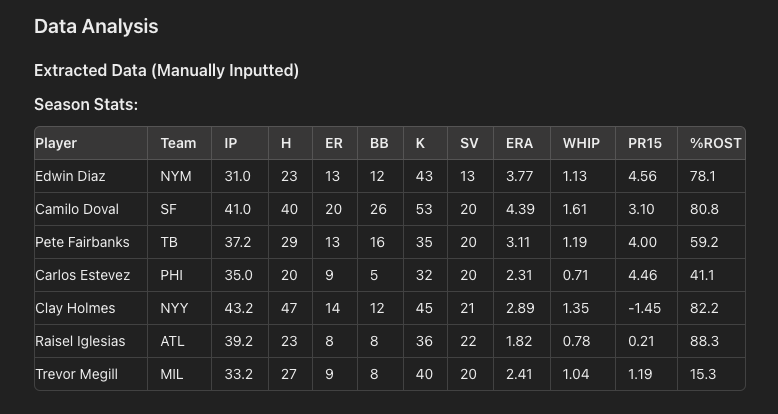Select the Trevor Megill player cell
Viewport: 778px width, 414px height.
78,374
